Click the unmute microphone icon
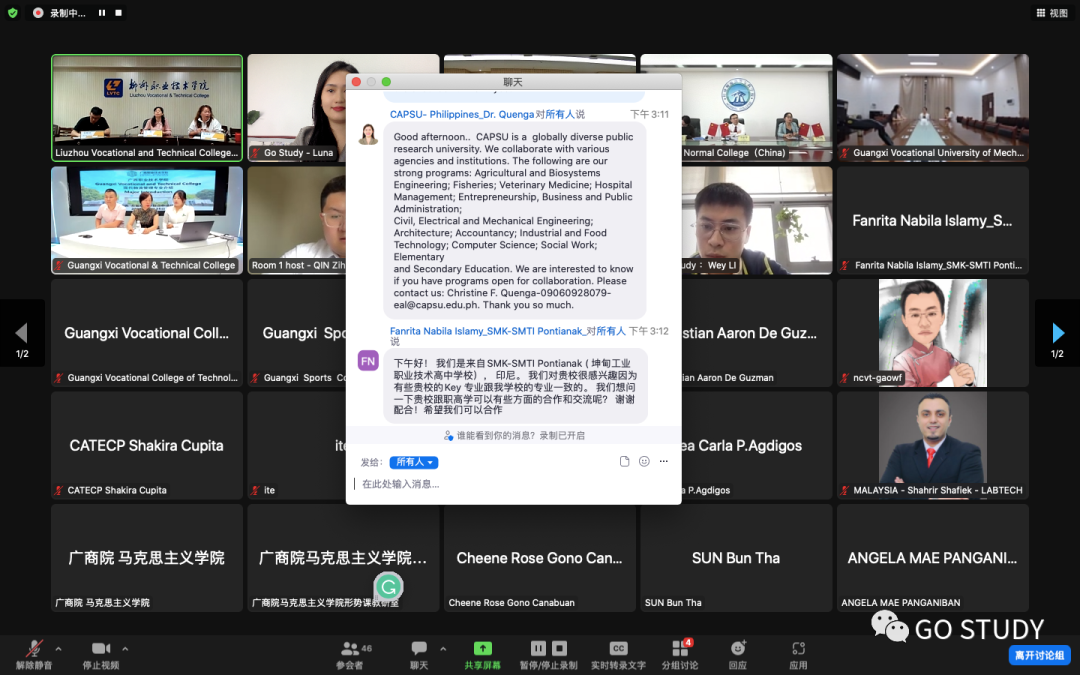The height and width of the screenshot is (675, 1080). tap(34, 649)
